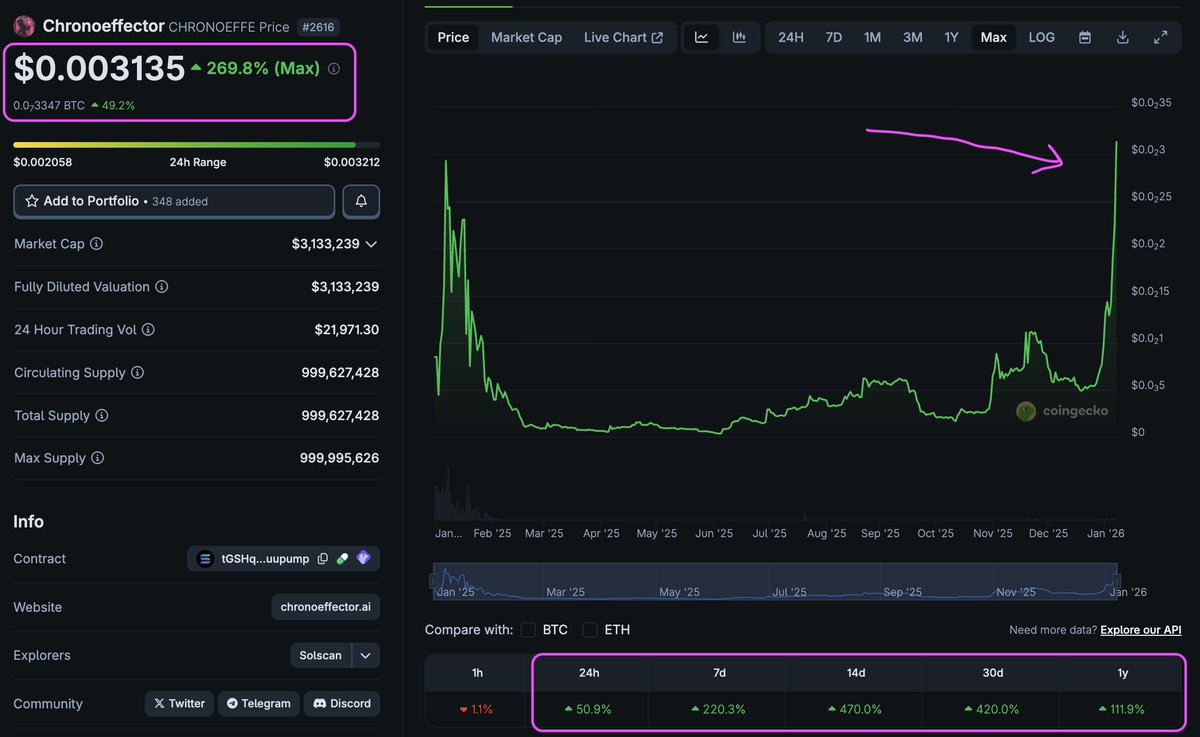The width and height of the screenshot is (1200, 737).
Task: Click the Total Supply info icon
Action: (x=101, y=416)
